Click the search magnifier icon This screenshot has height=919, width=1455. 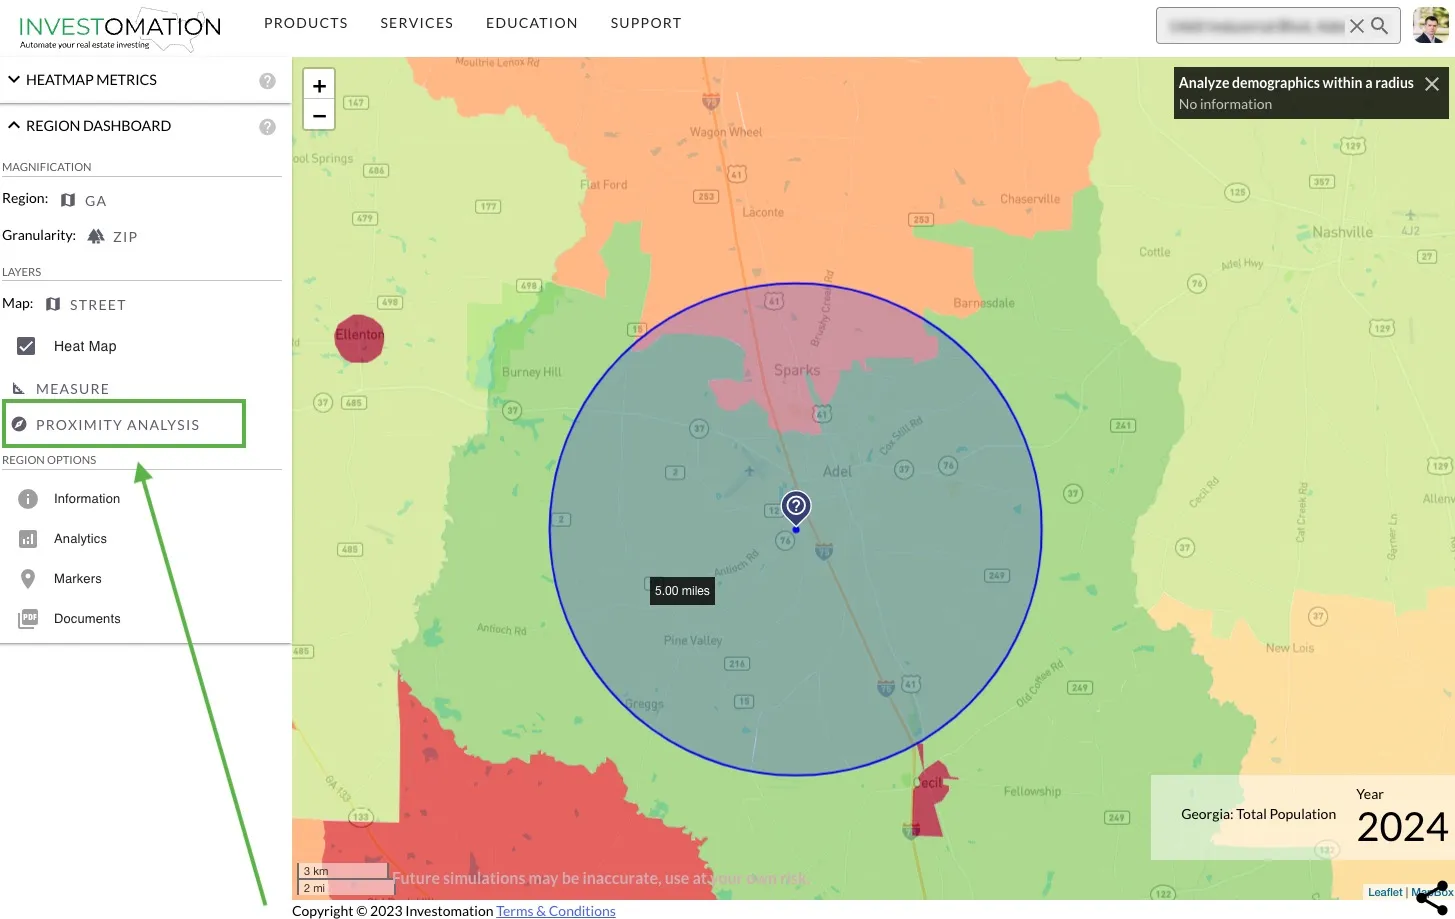1381,25
